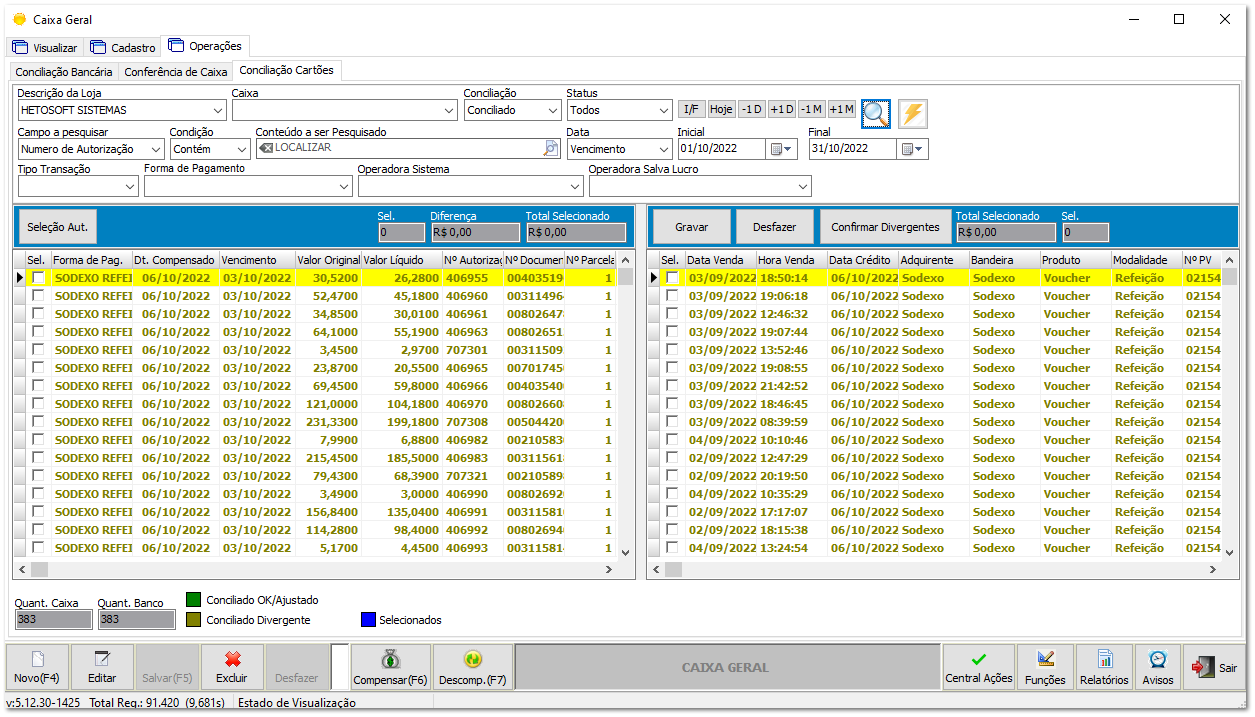
Task: Expand the Descrição da Loja dropdown
Action: pos(218,110)
